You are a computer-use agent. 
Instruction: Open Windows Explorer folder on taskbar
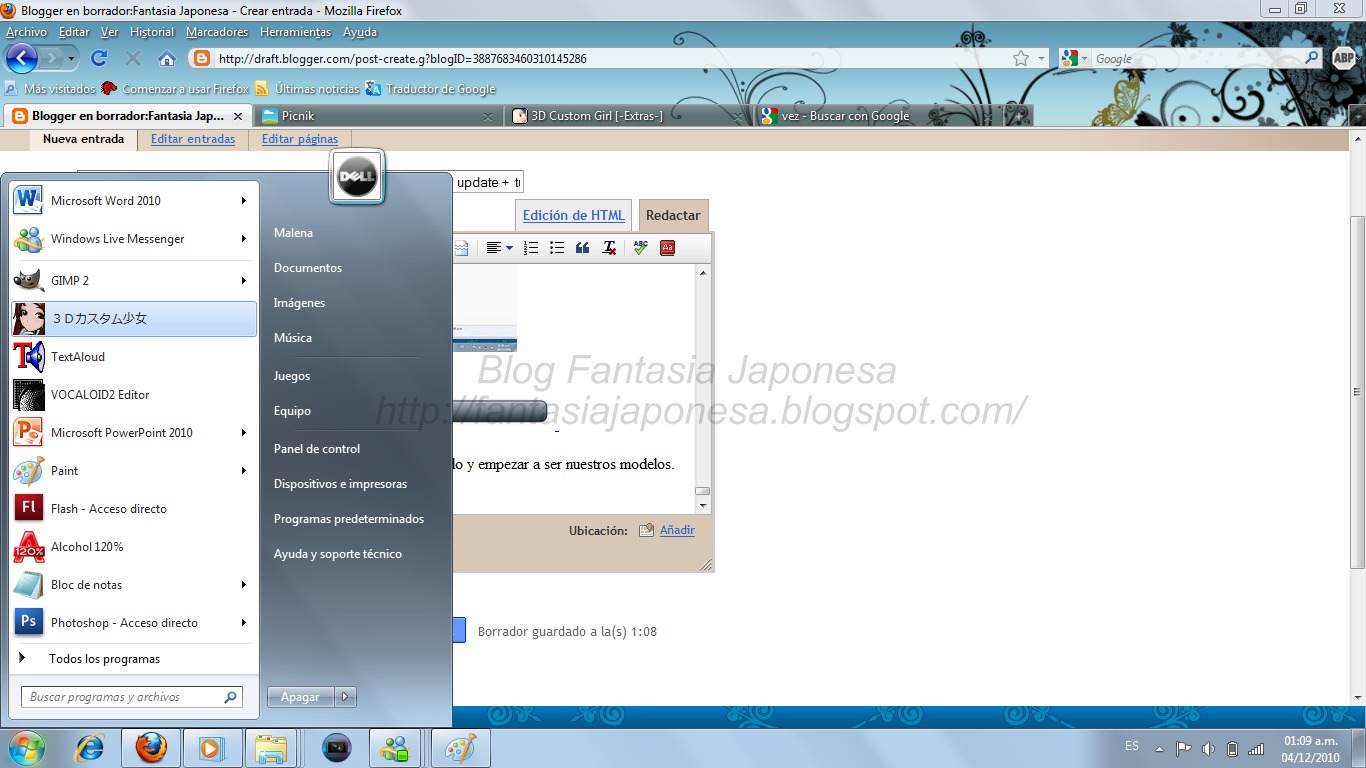click(x=271, y=748)
